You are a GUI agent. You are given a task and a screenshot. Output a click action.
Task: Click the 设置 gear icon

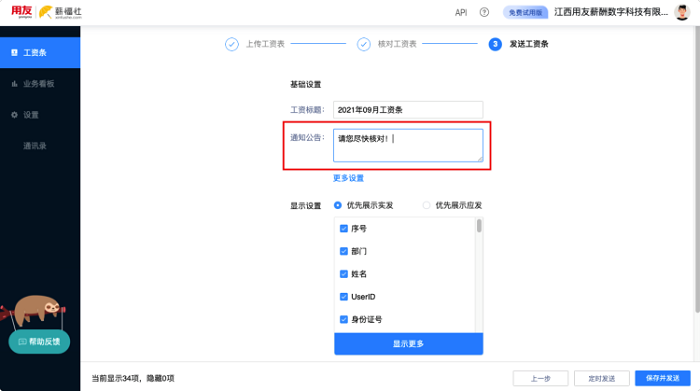[14, 115]
